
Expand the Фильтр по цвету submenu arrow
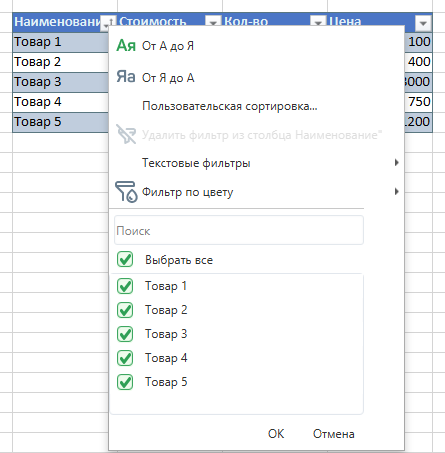tap(396, 192)
